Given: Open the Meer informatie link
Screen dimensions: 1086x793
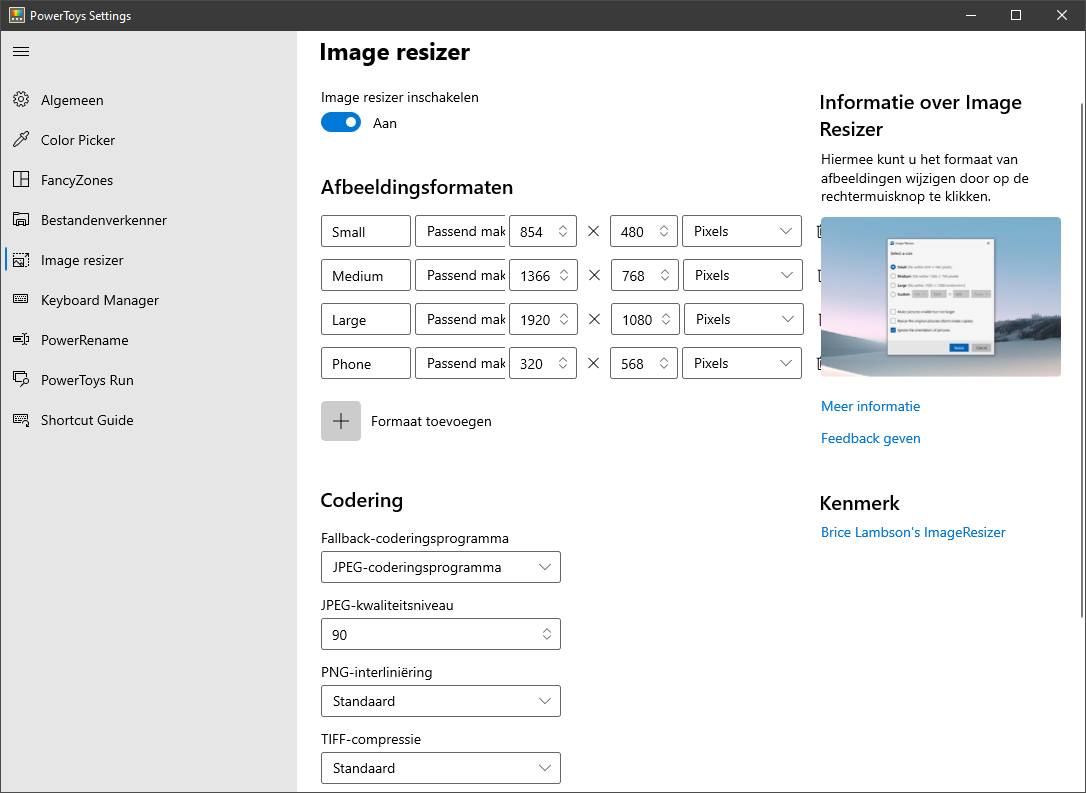Looking at the screenshot, I should tap(870, 406).
